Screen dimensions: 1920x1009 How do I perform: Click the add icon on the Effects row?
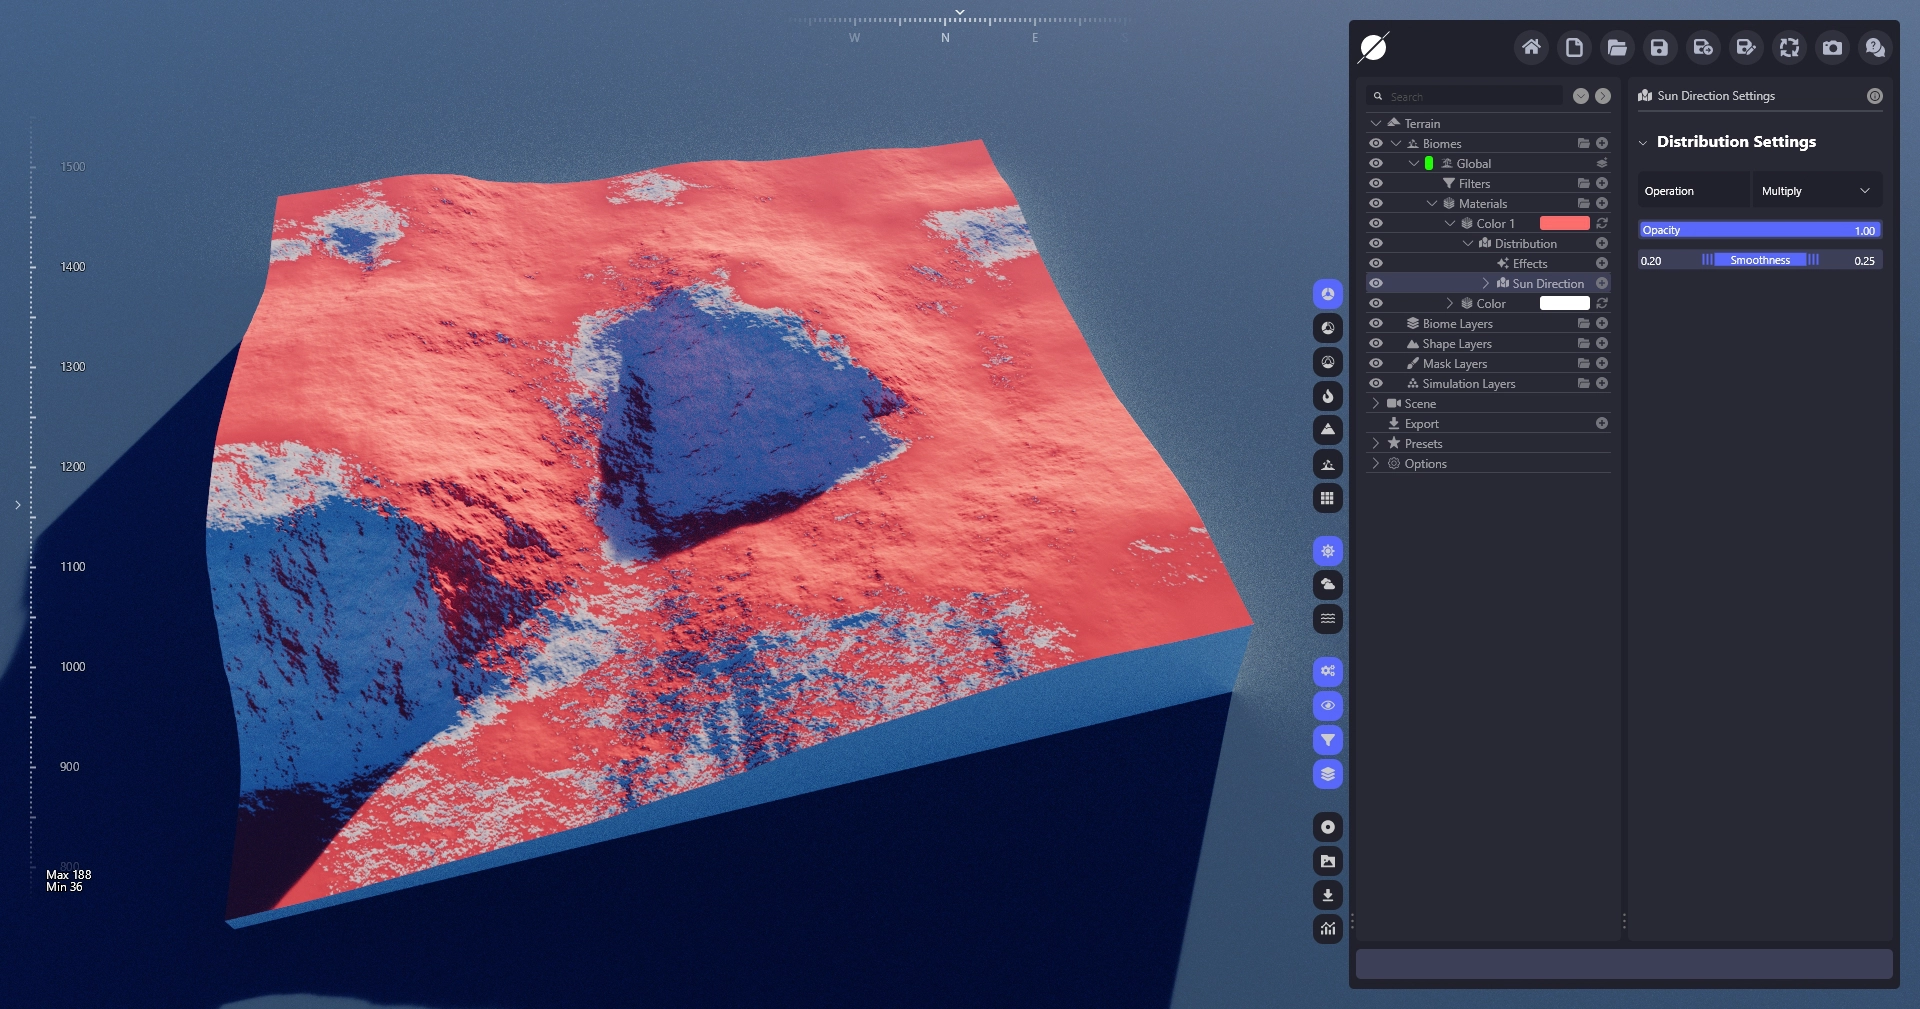coord(1602,263)
